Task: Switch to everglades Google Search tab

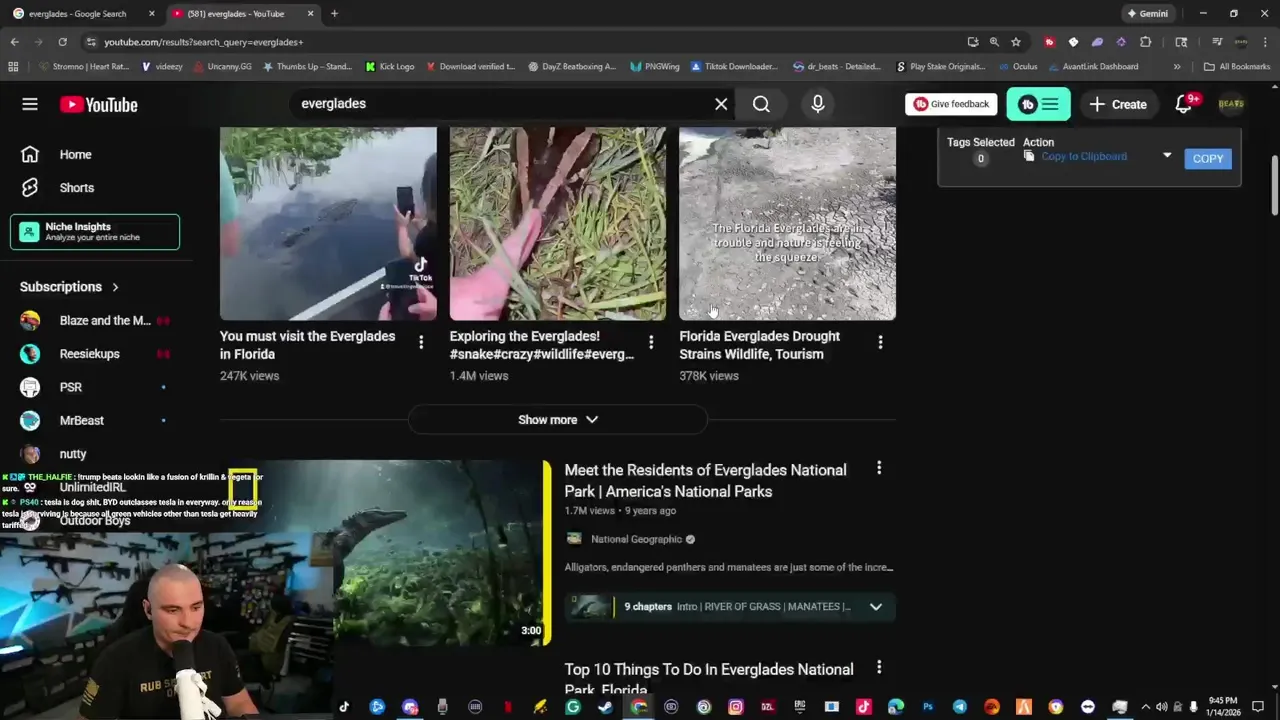Action: point(78,14)
